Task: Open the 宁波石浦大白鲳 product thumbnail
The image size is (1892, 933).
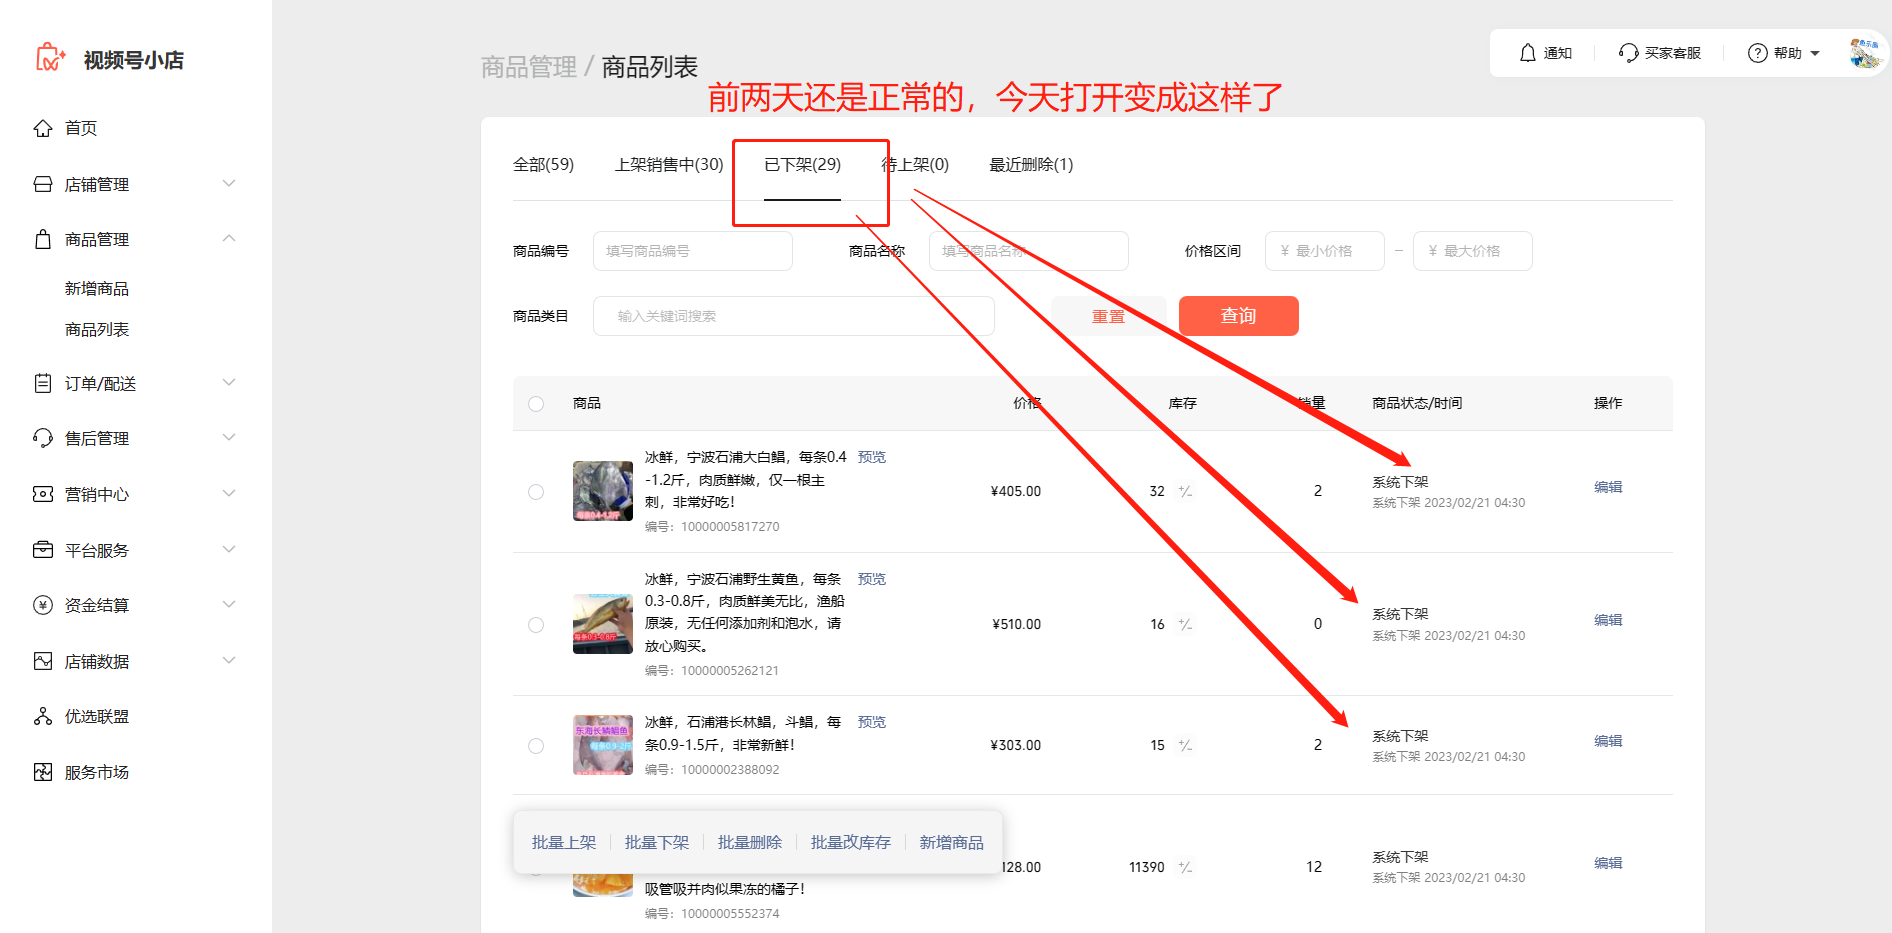Action: [x=603, y=491]
